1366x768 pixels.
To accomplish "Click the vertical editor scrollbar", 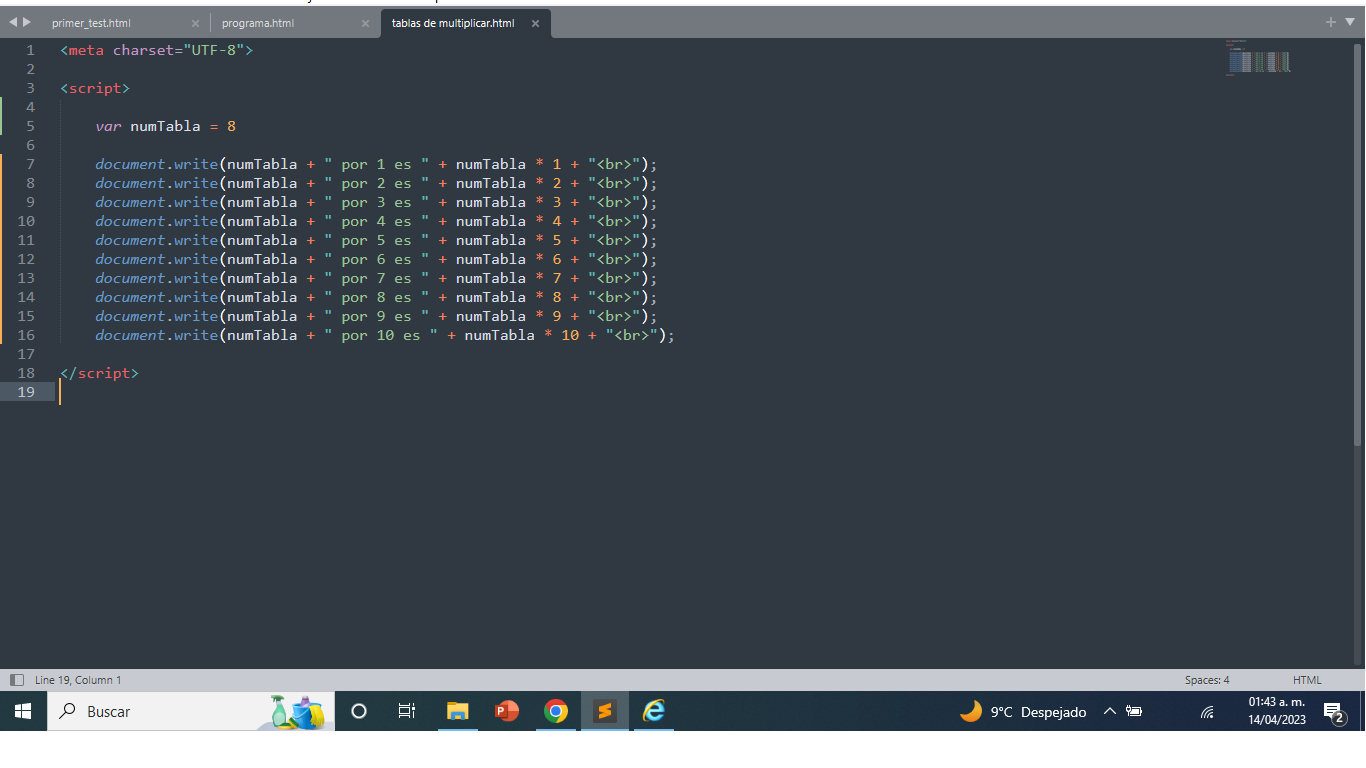I will [x=1358, y=245].
